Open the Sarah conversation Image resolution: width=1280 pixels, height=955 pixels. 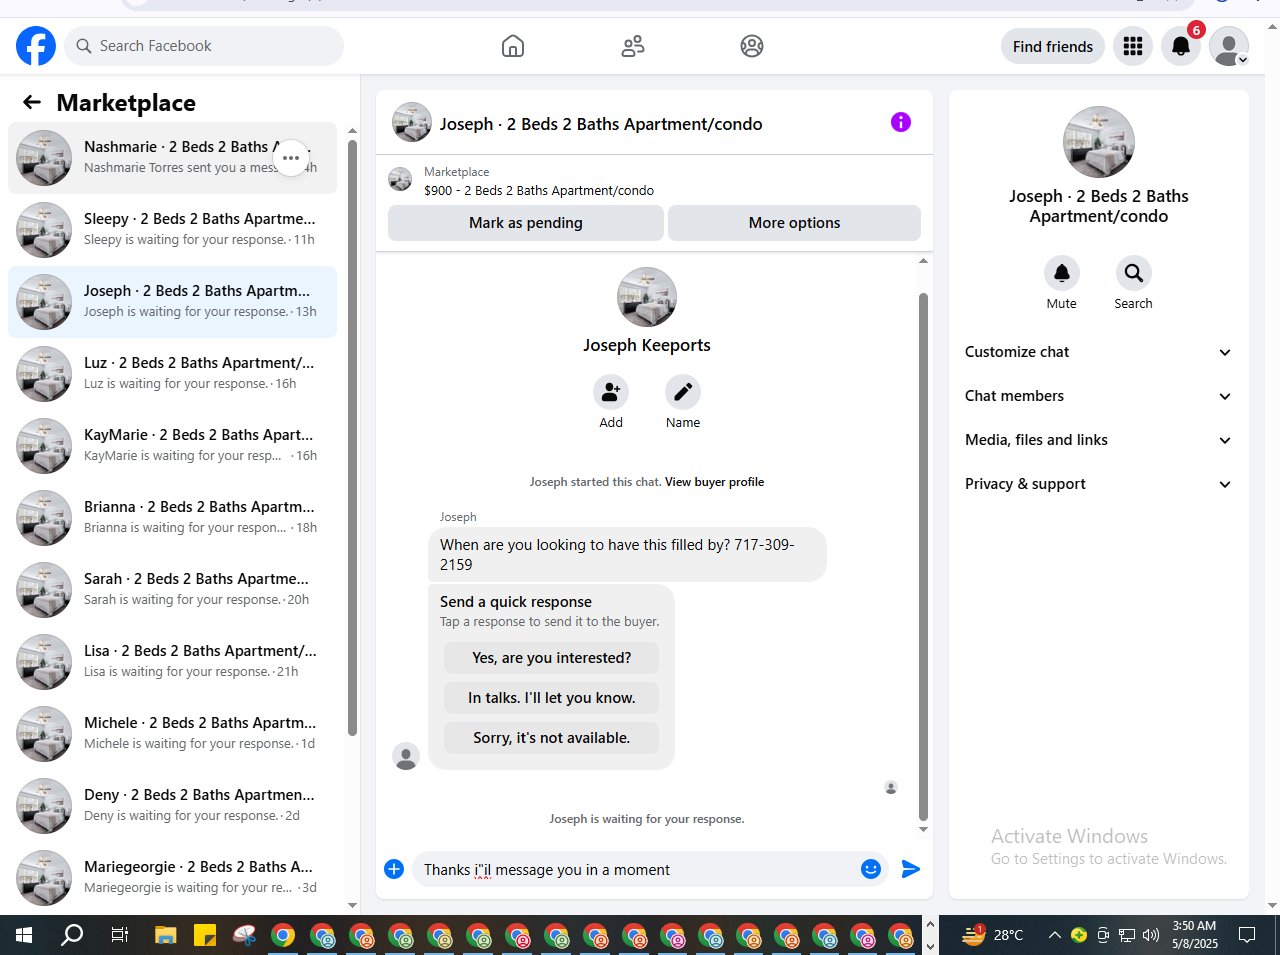[172, 590]
